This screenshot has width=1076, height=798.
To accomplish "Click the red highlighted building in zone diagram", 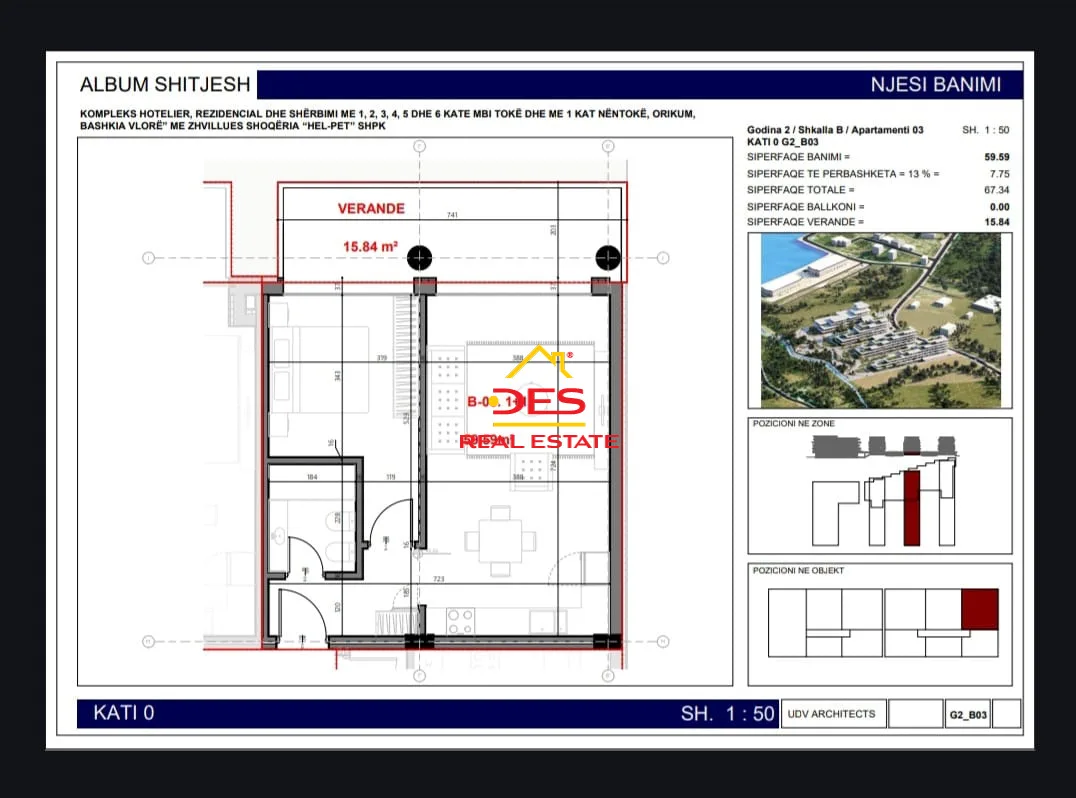I will tap(911, 508).
